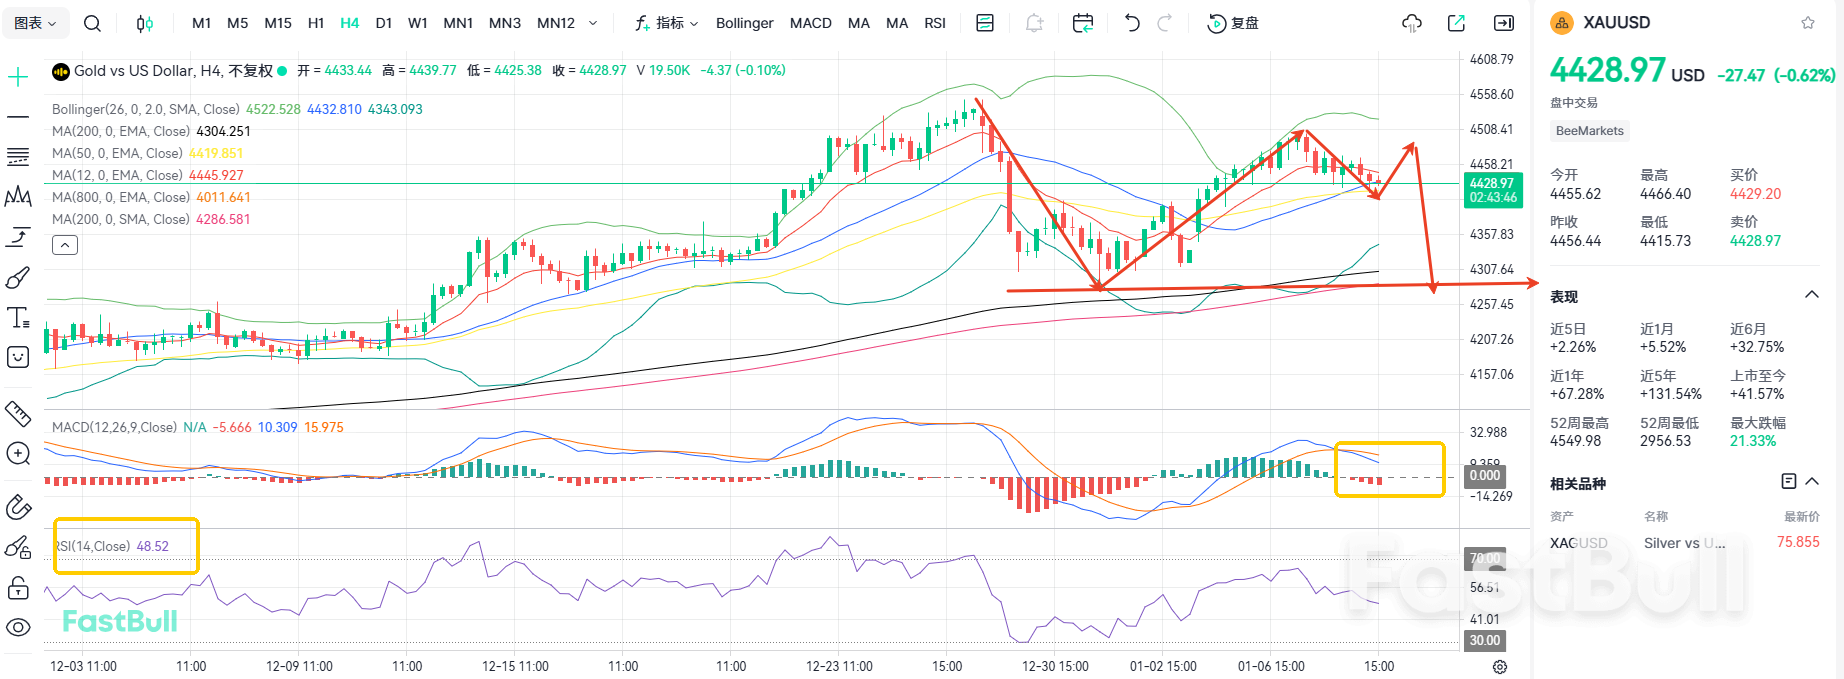Select the ruler measurement tool
1844x679 pixels.
tap(18, 412)
